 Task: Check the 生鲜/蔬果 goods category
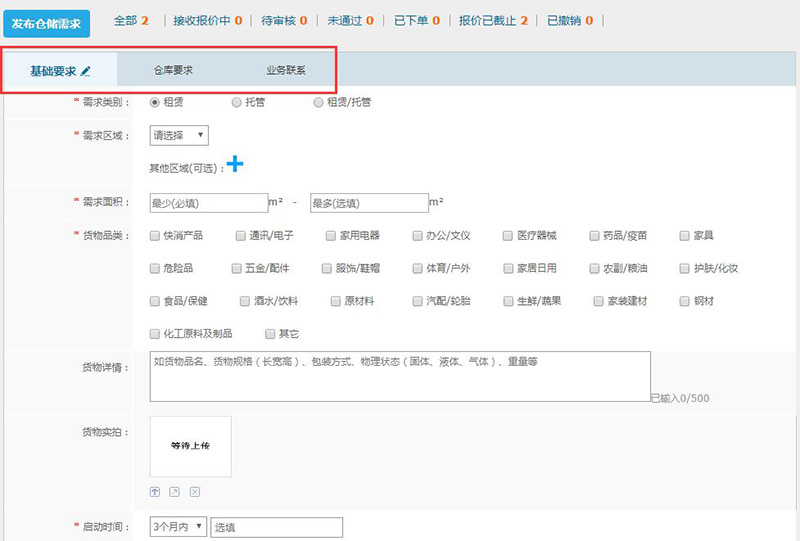pyautogui.click(x=508, y=300)
